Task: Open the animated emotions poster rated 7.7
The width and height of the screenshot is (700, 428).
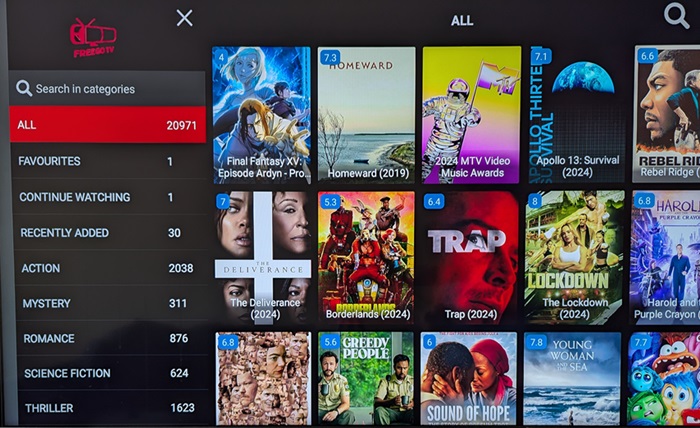Action: pyautogui.click(x=664, y=378)
